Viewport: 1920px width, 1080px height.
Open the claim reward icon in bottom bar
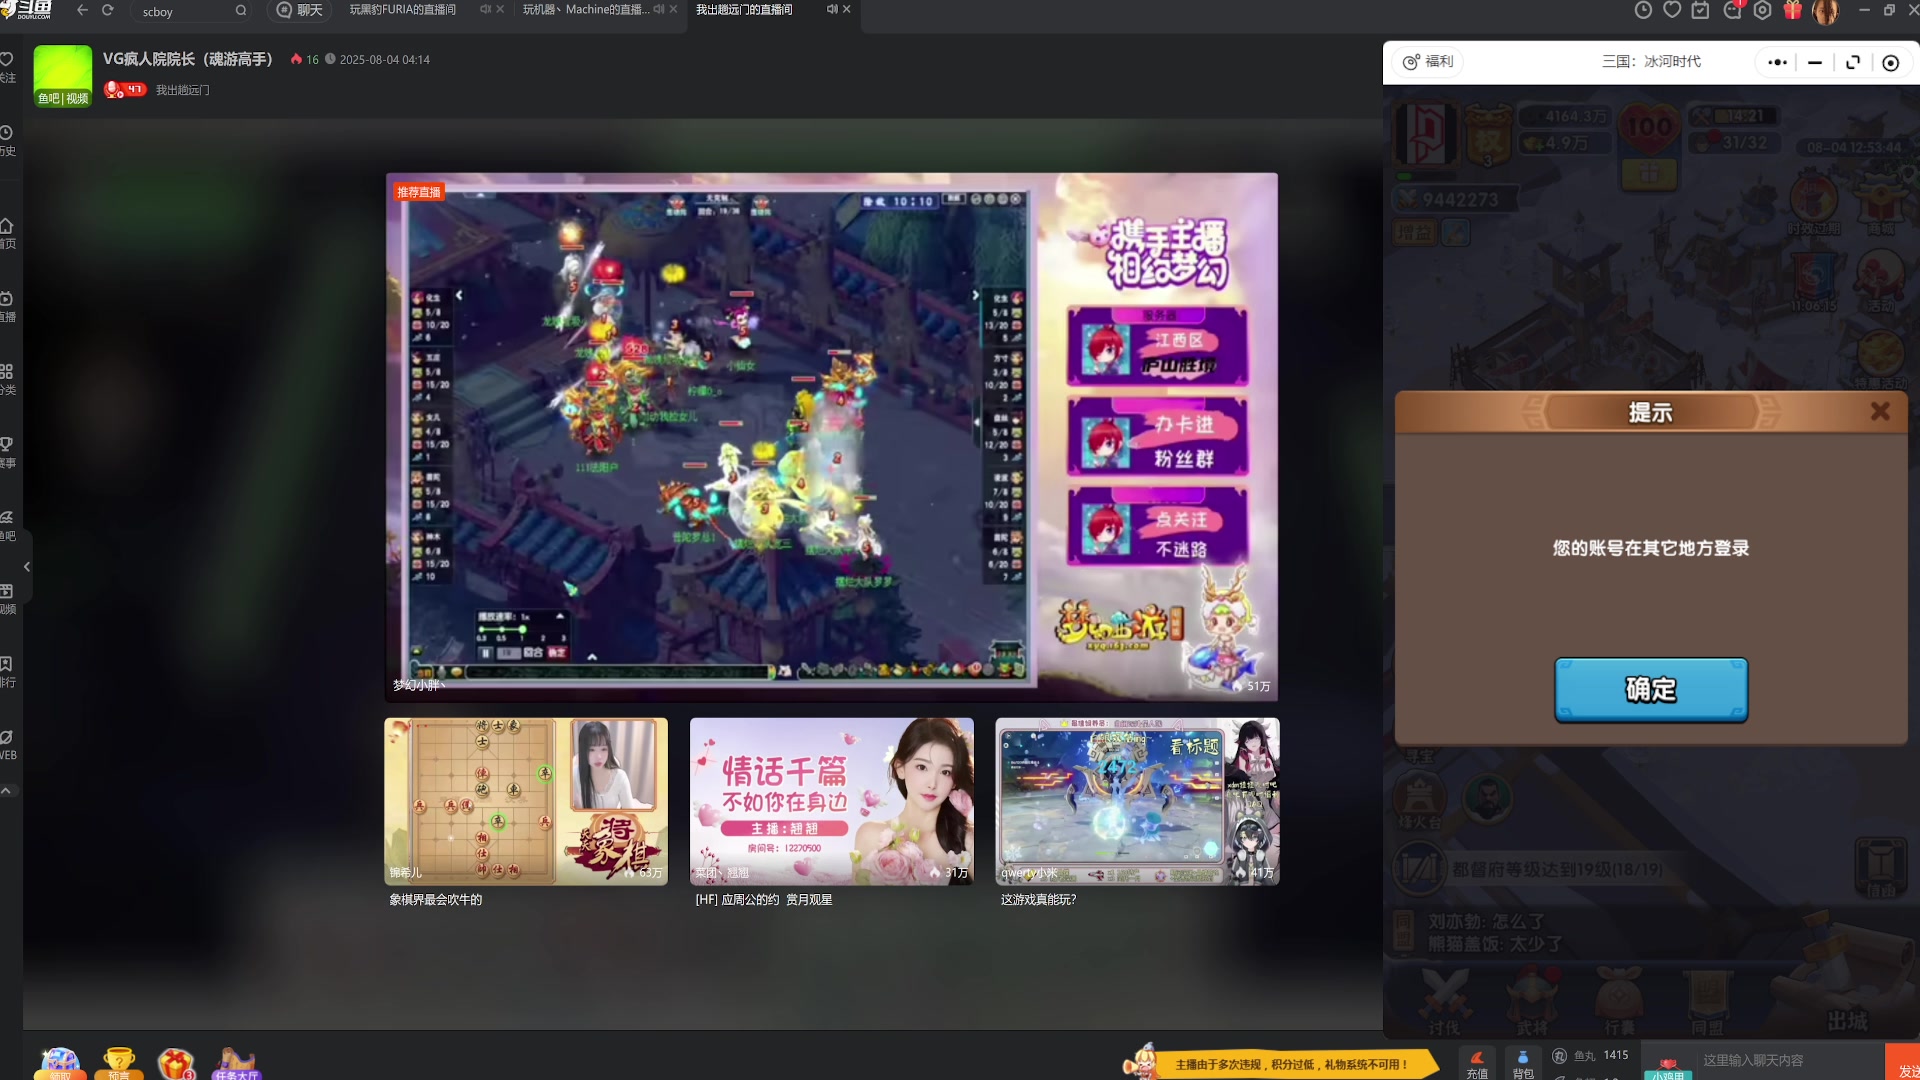point(59,1063)
